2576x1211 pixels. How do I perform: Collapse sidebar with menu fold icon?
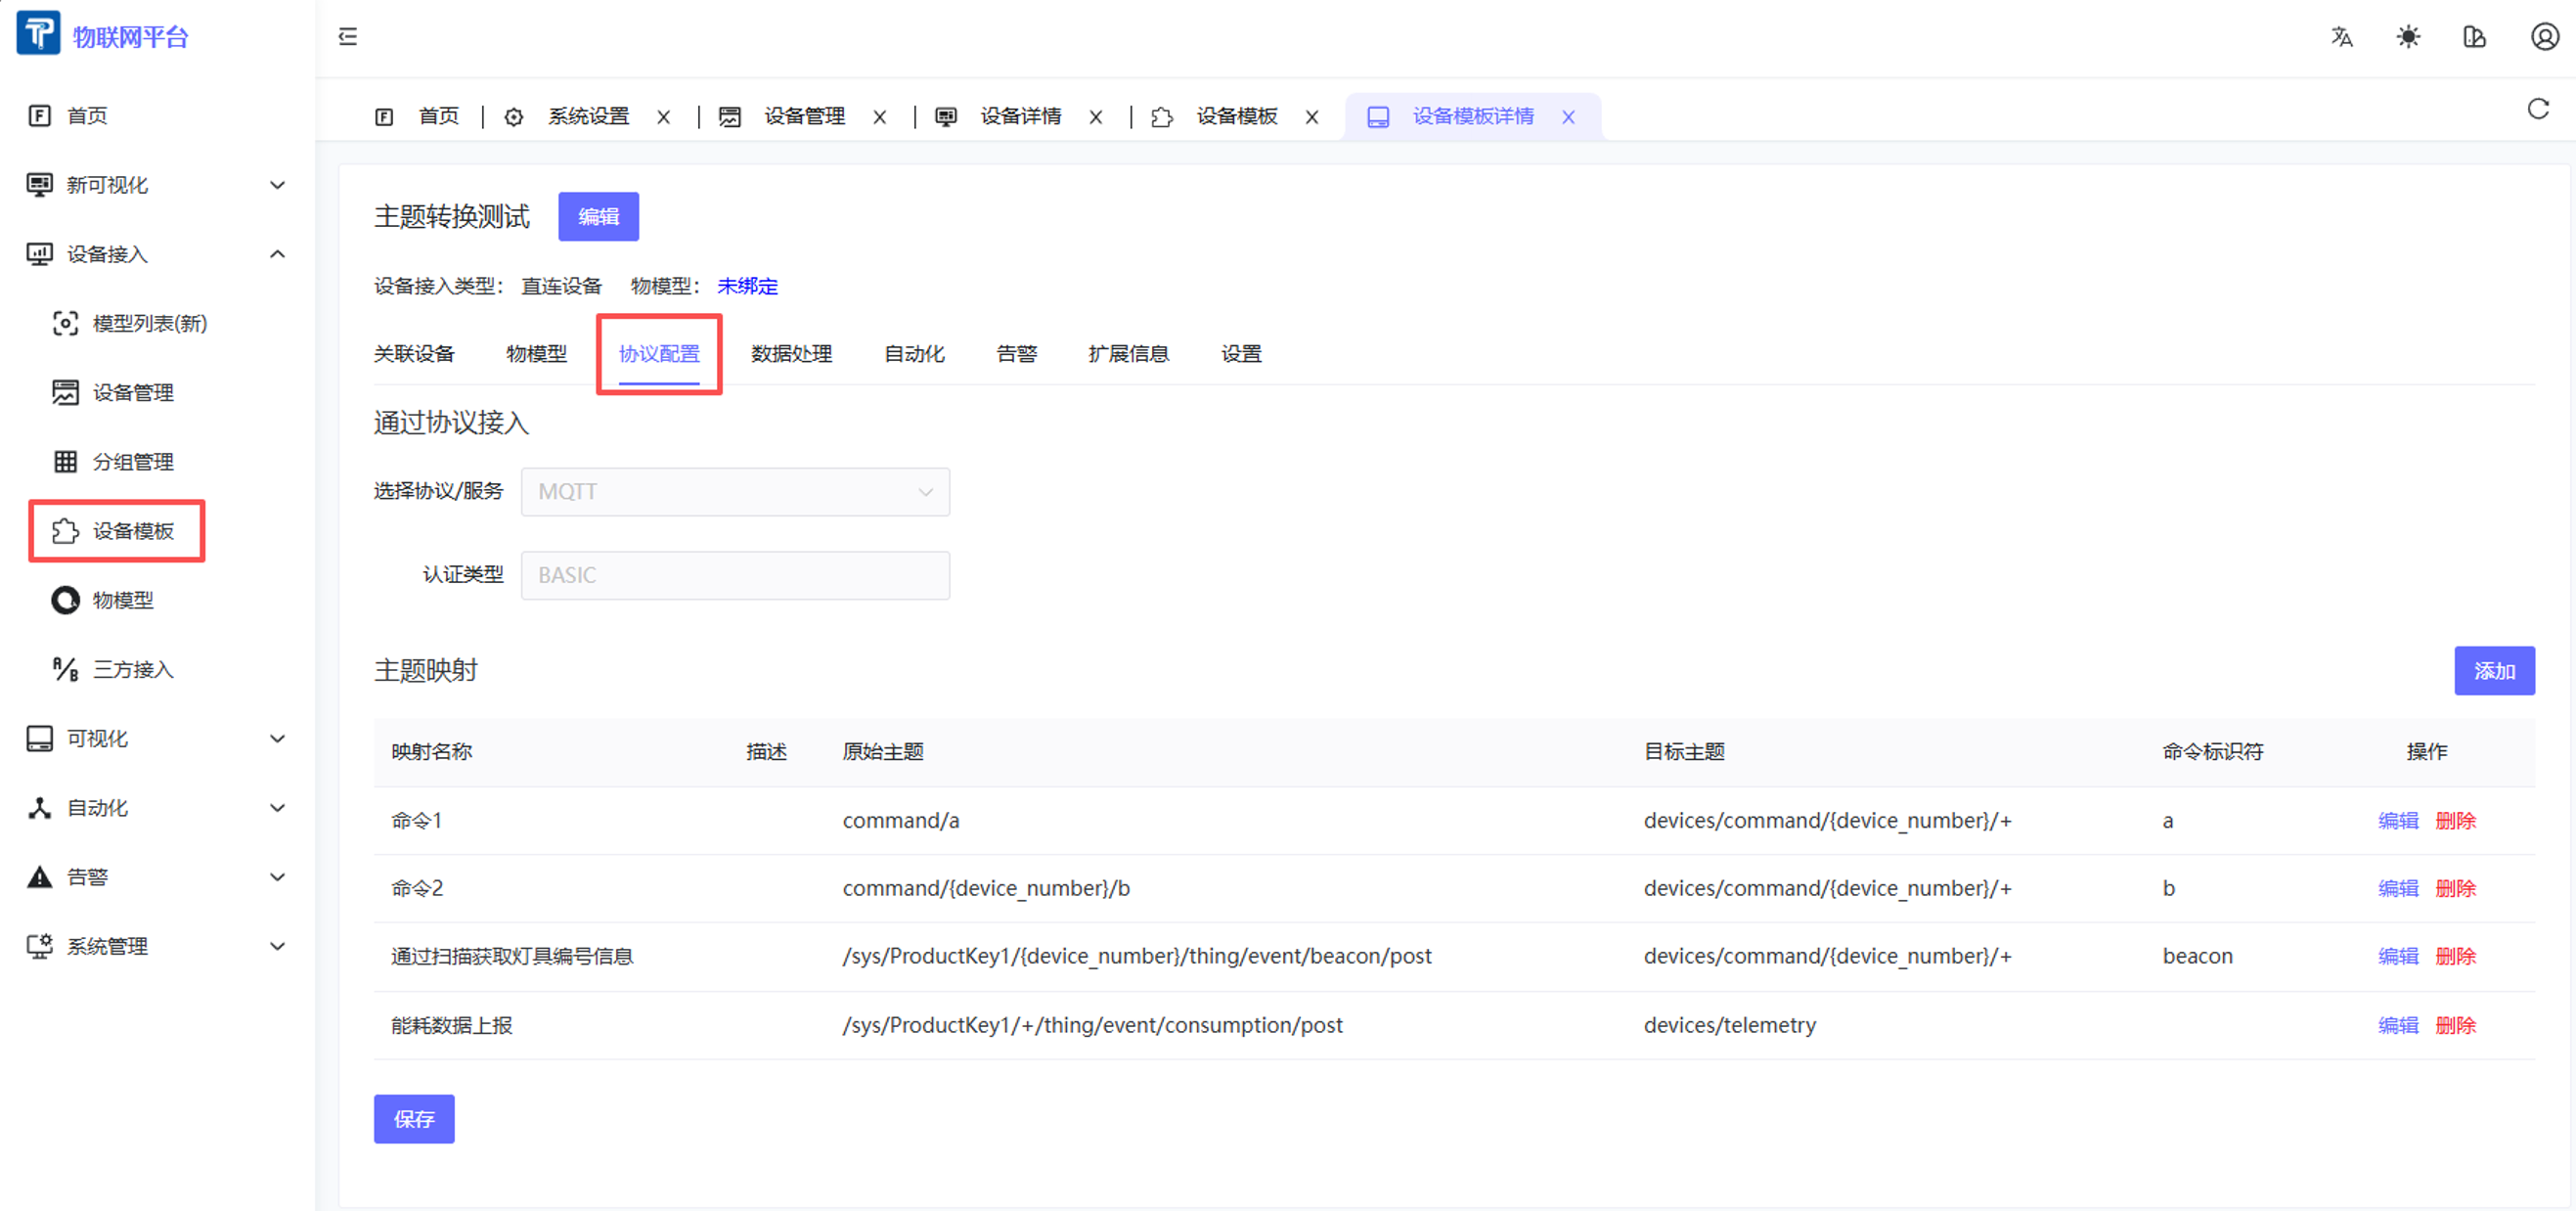348,37
